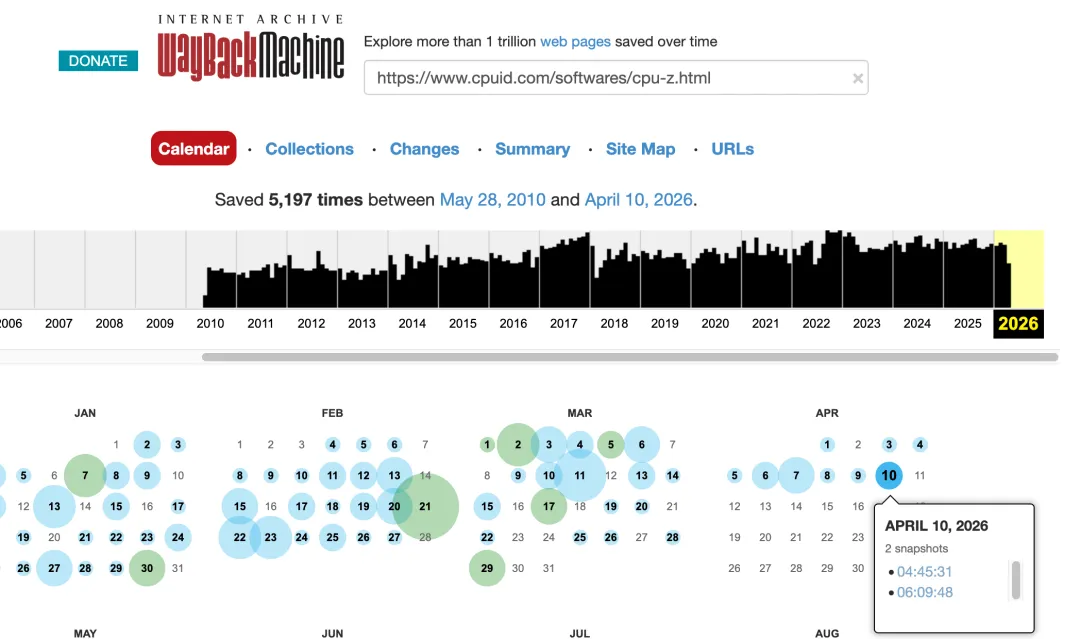Select year 2016 in the timeline

pos(513,324)
